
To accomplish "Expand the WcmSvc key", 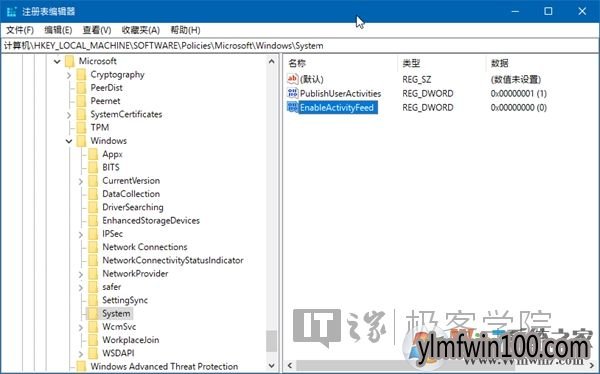I will tap(81, 327).
